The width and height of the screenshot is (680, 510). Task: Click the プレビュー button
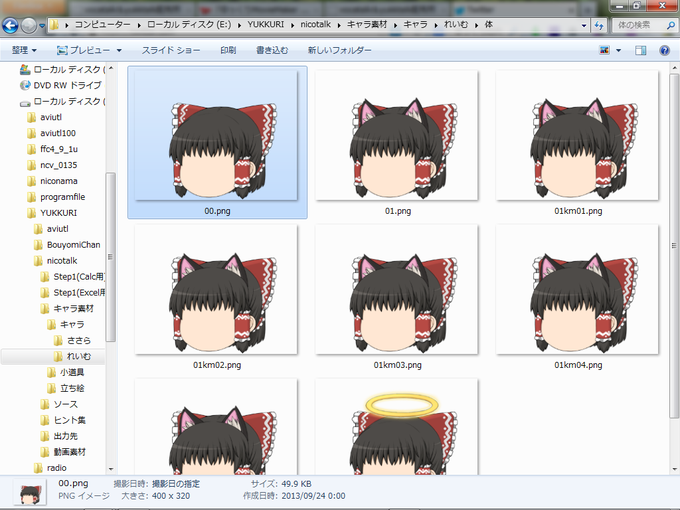[84, 50]
